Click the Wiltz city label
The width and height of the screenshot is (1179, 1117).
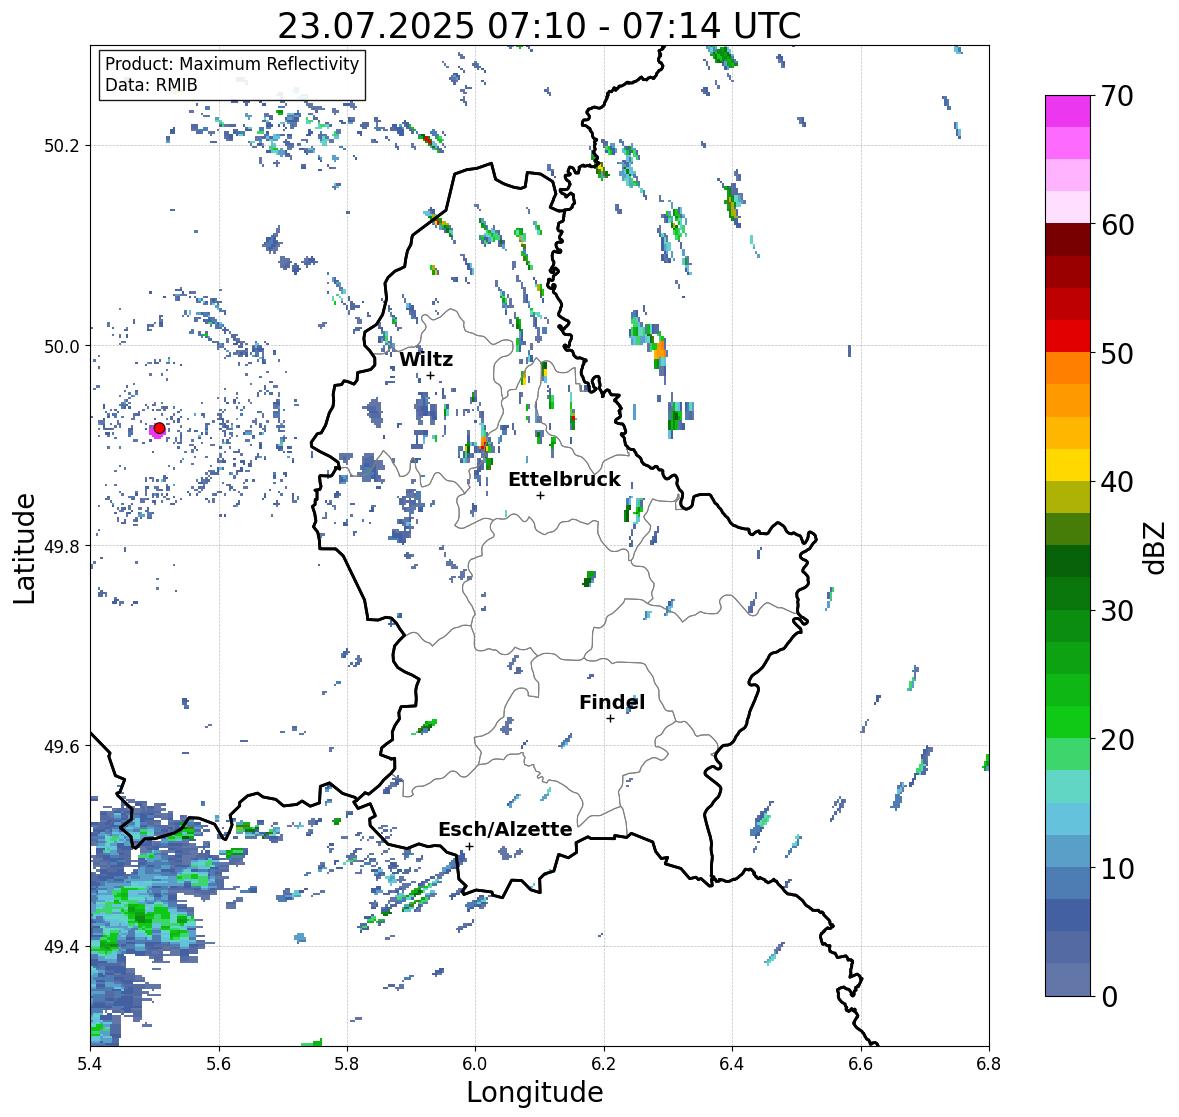coord(426,359)
